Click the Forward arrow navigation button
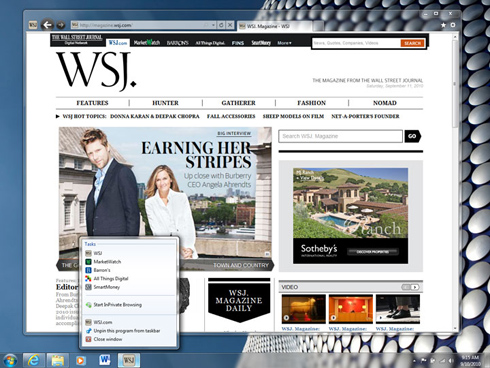The image size is (490, 368). point(61,25)
